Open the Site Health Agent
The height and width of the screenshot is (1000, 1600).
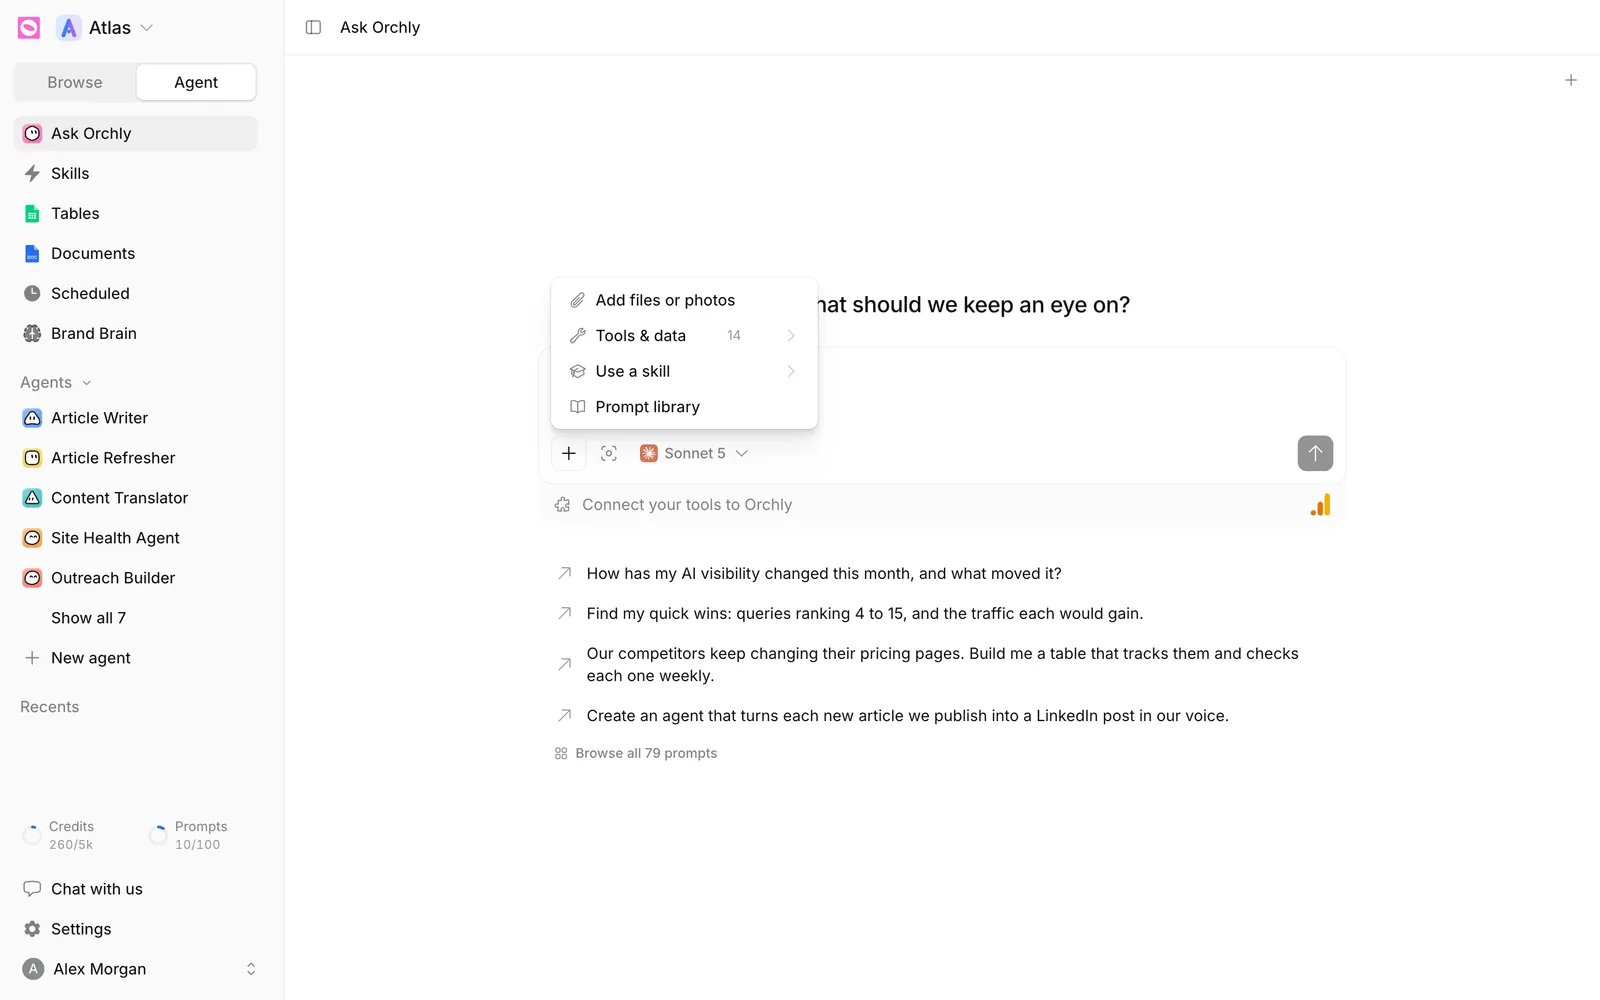pos(136,538)
